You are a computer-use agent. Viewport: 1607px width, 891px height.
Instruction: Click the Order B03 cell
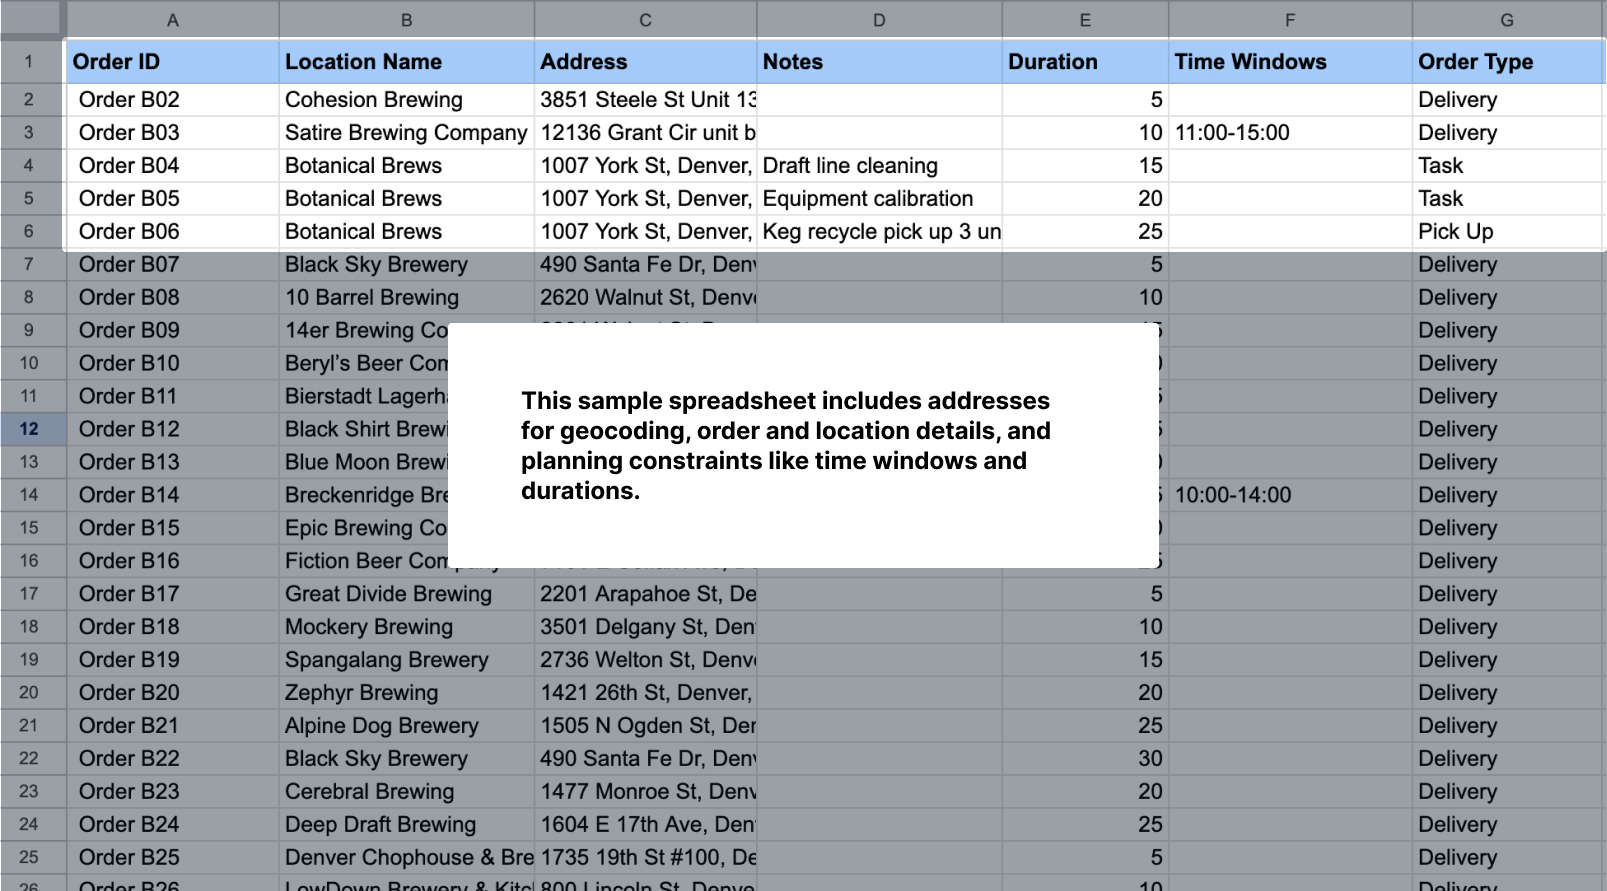[x=172, y=132]
